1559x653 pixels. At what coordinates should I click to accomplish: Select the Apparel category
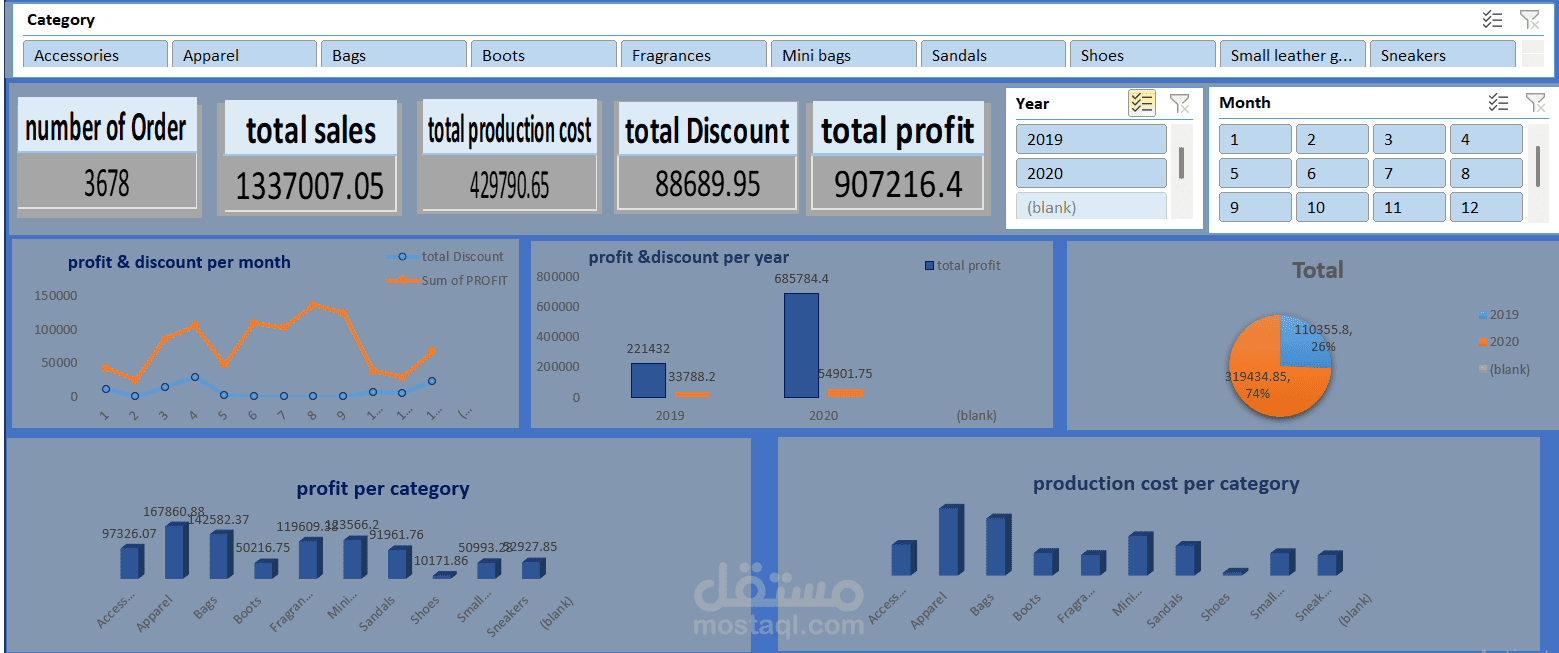pos(244,54)
